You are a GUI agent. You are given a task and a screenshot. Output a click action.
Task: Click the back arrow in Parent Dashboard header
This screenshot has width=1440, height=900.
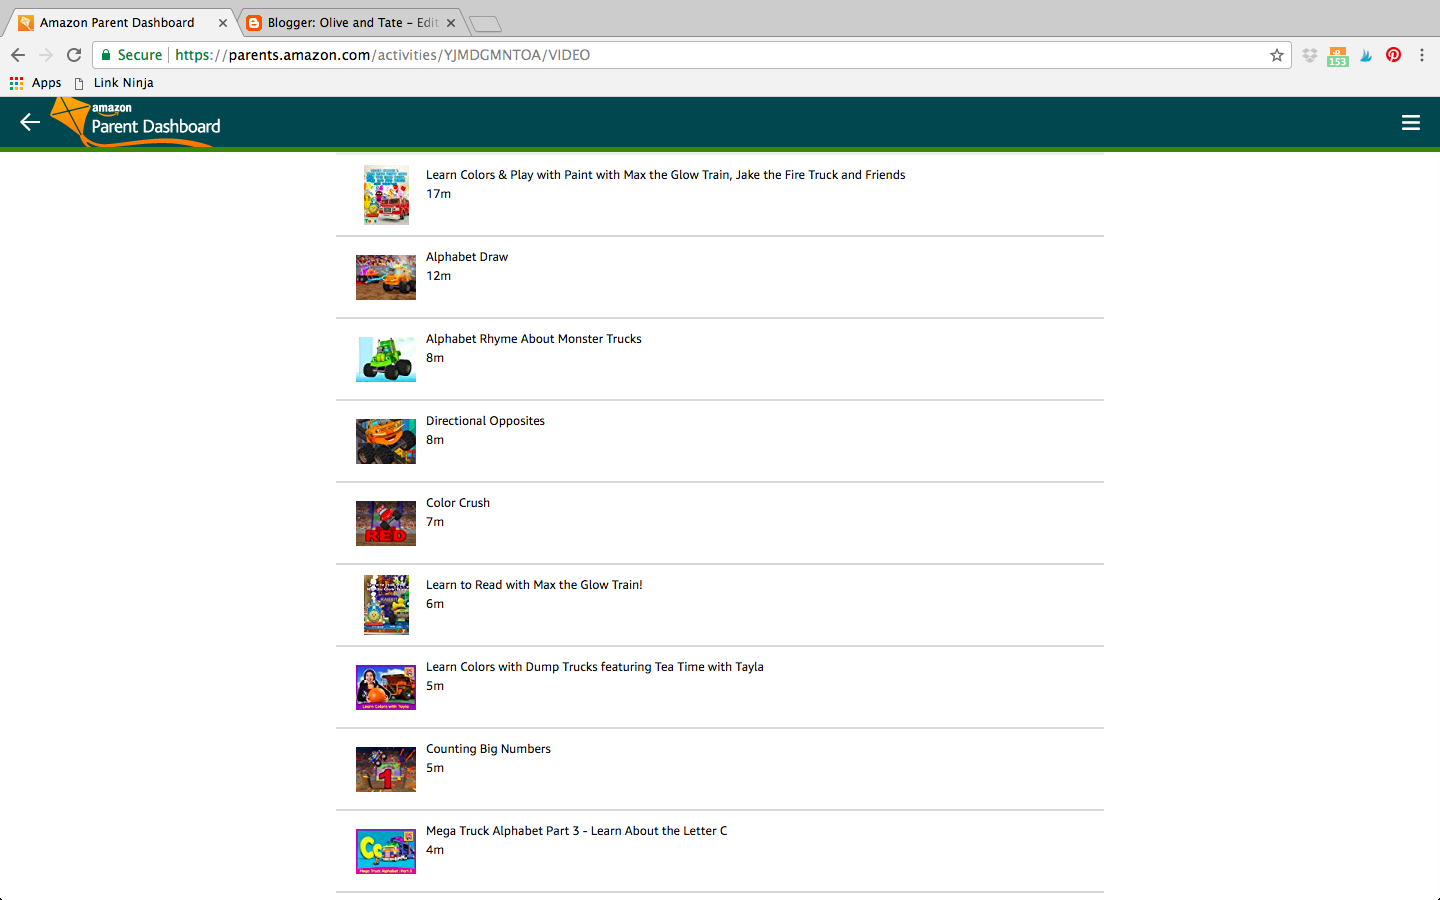[30, 122]
